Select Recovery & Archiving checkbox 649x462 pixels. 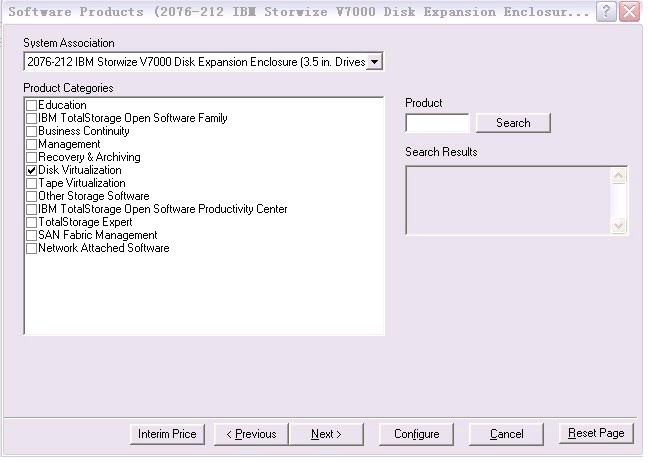(x=31, y=157)
